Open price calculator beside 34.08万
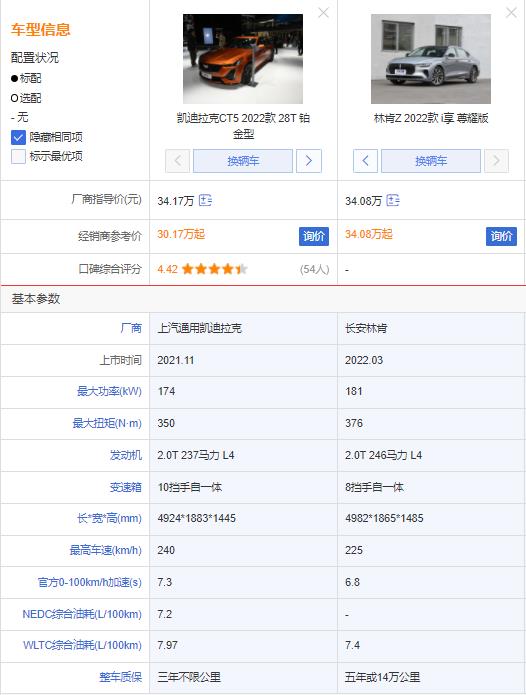 point(393,200)
